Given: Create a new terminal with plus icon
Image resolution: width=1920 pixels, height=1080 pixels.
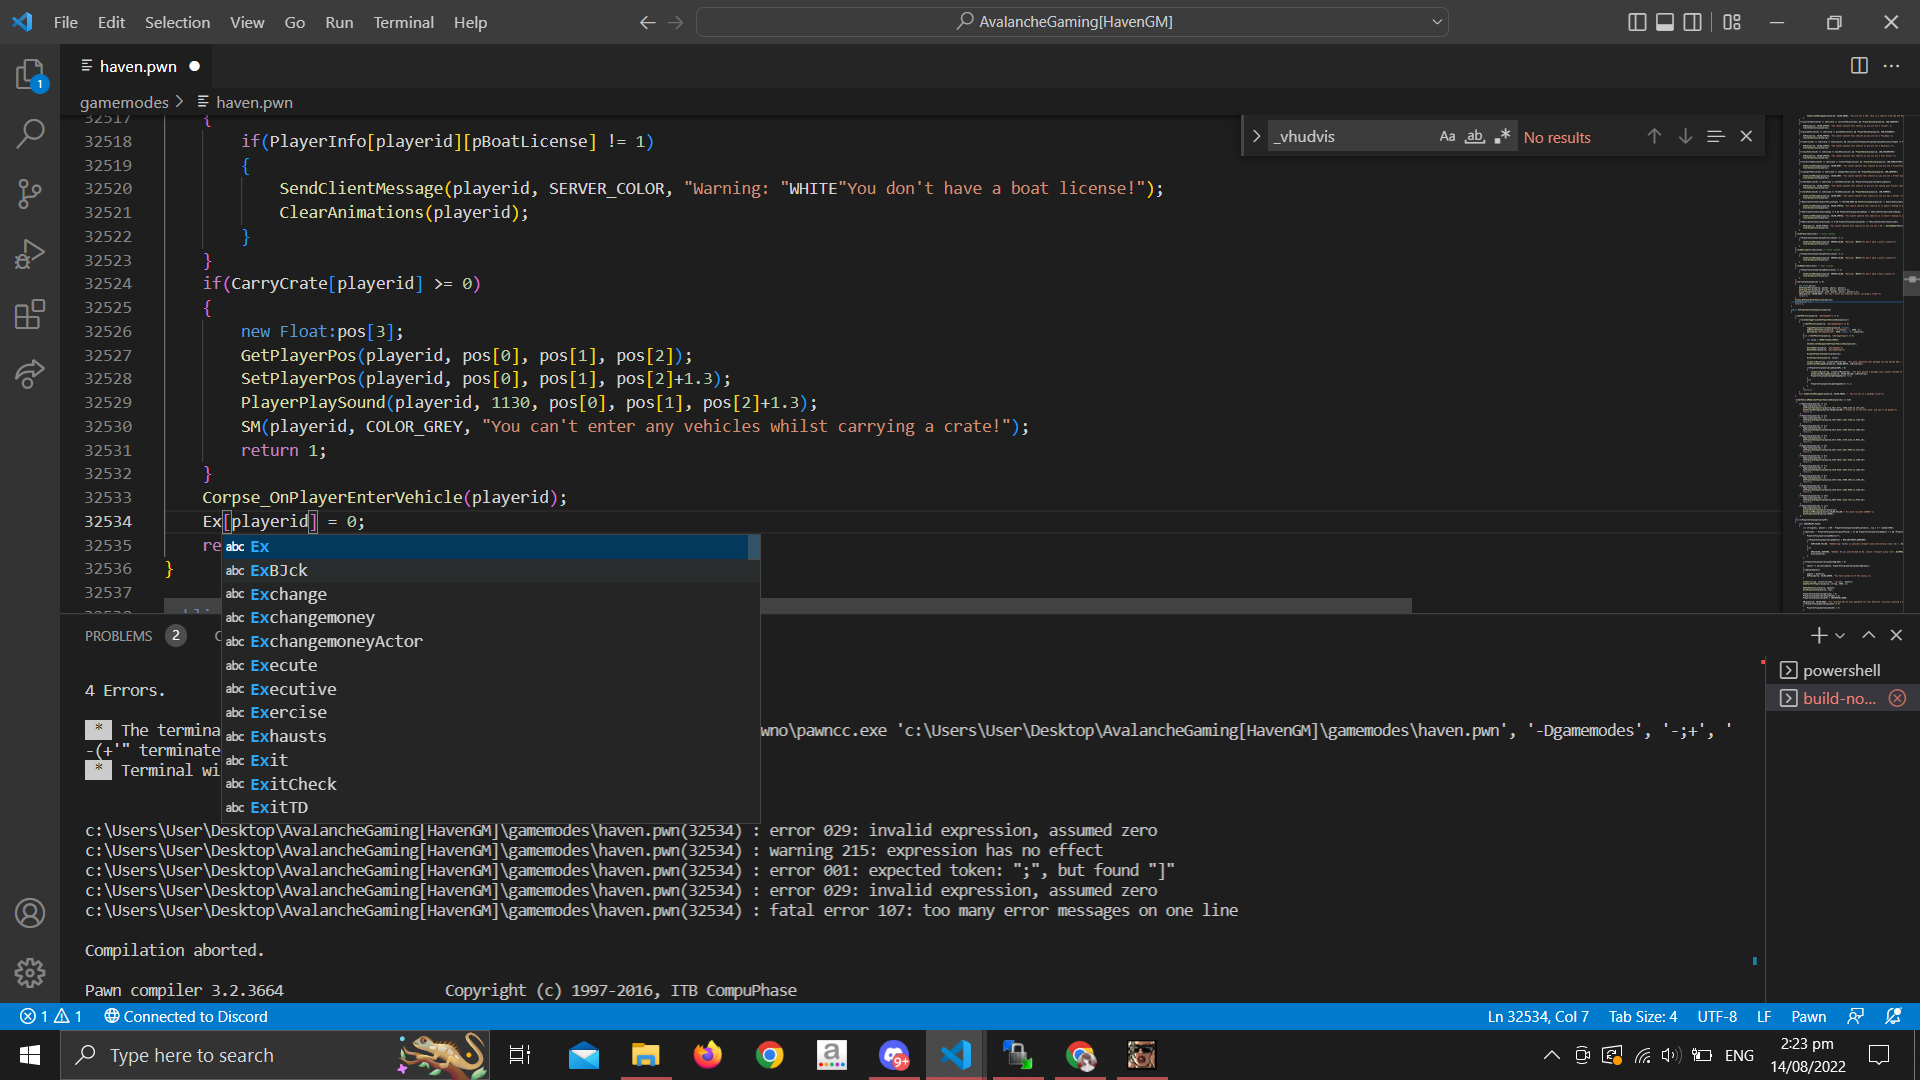Looking at the screenshot, I should pyautogui.click(x=1818, y=636).
